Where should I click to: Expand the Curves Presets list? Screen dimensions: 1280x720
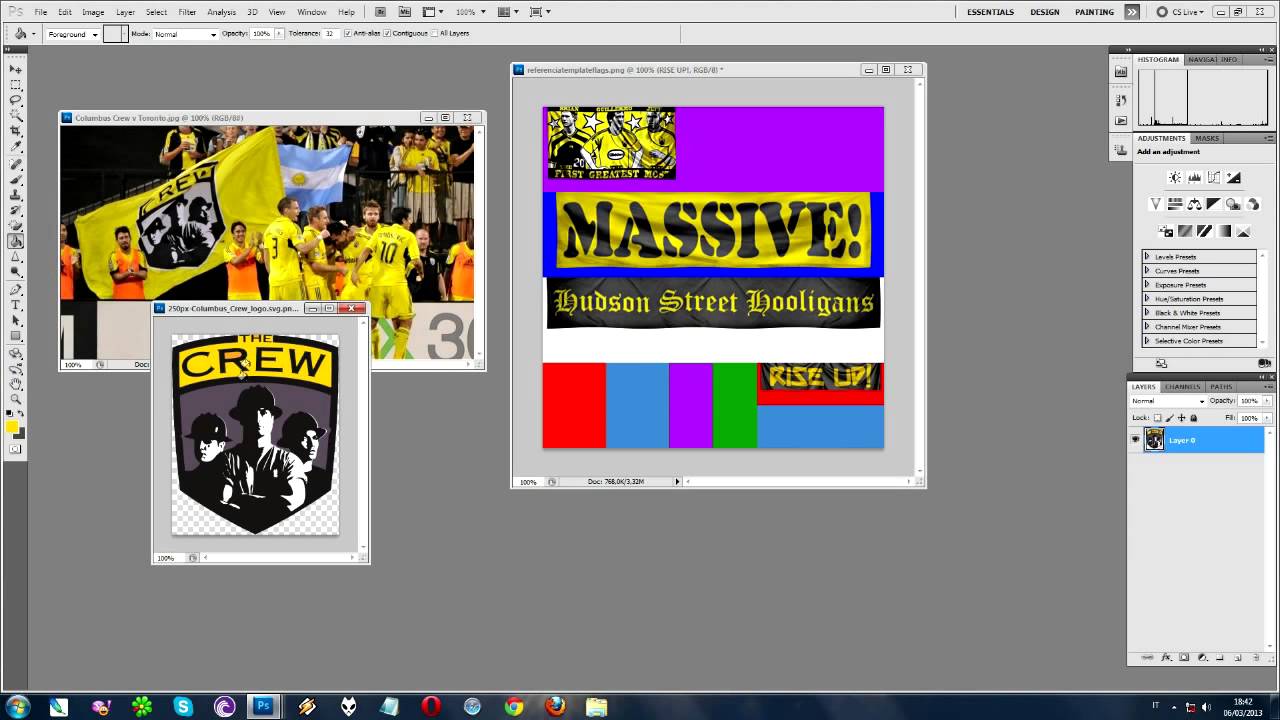point(1147,271)
